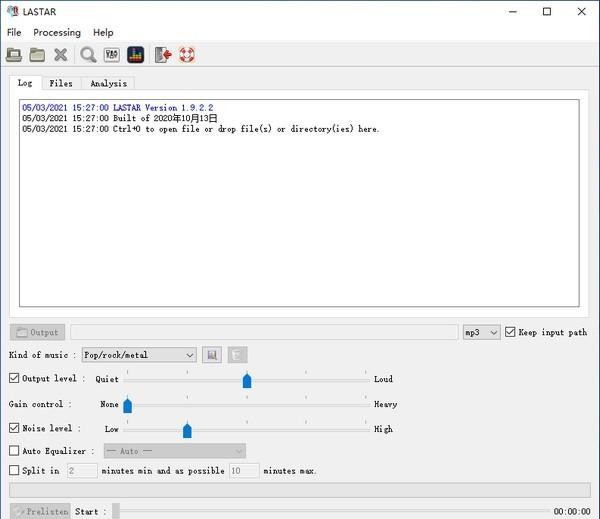This screenshot has height=519, width=600.
Task: Click the magnifying glass analyze icon
Action: tap(88, 55)
